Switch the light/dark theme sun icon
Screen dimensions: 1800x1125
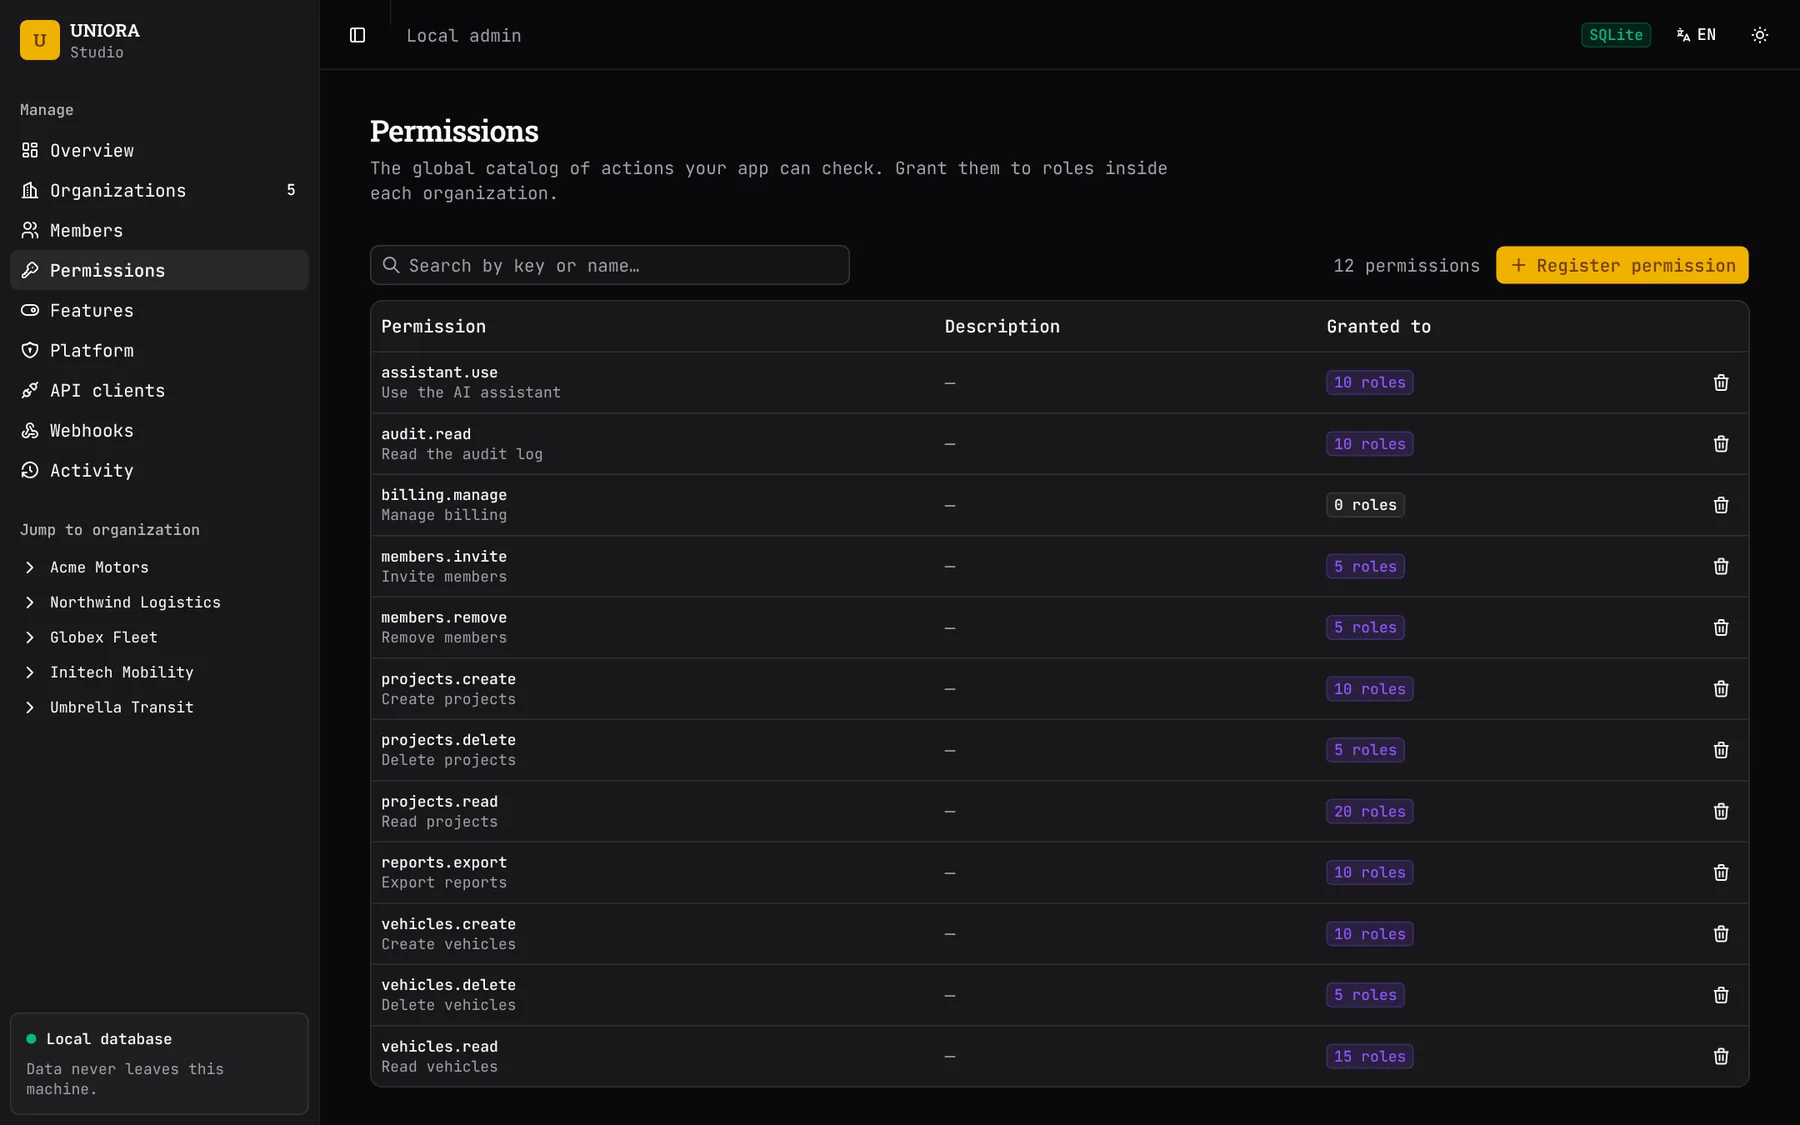pos(1760,35)
